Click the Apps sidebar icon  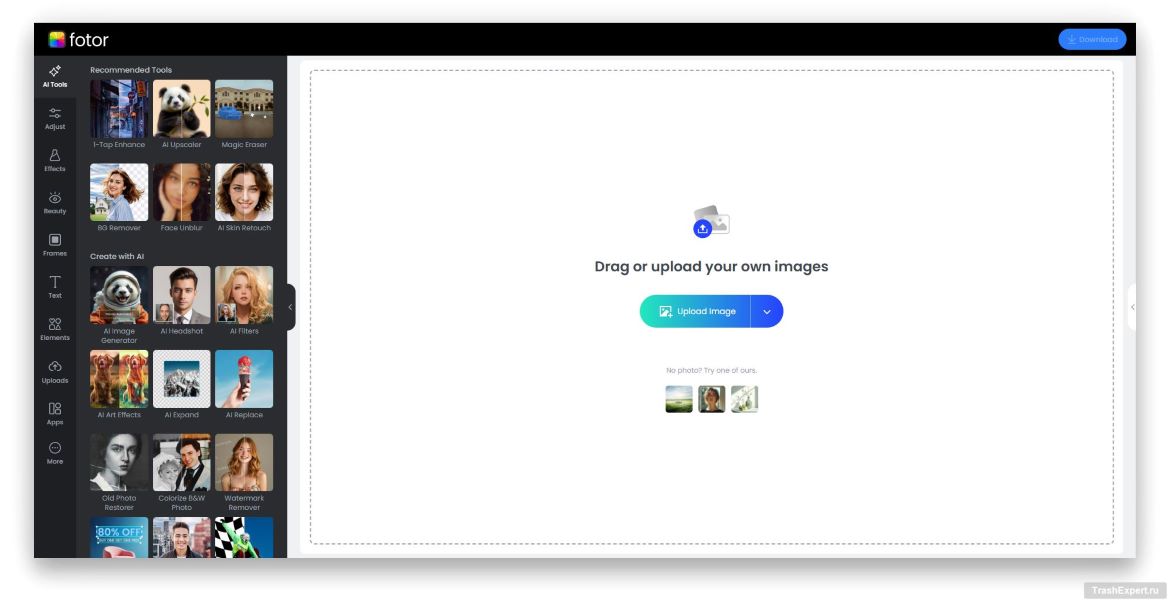55,413
